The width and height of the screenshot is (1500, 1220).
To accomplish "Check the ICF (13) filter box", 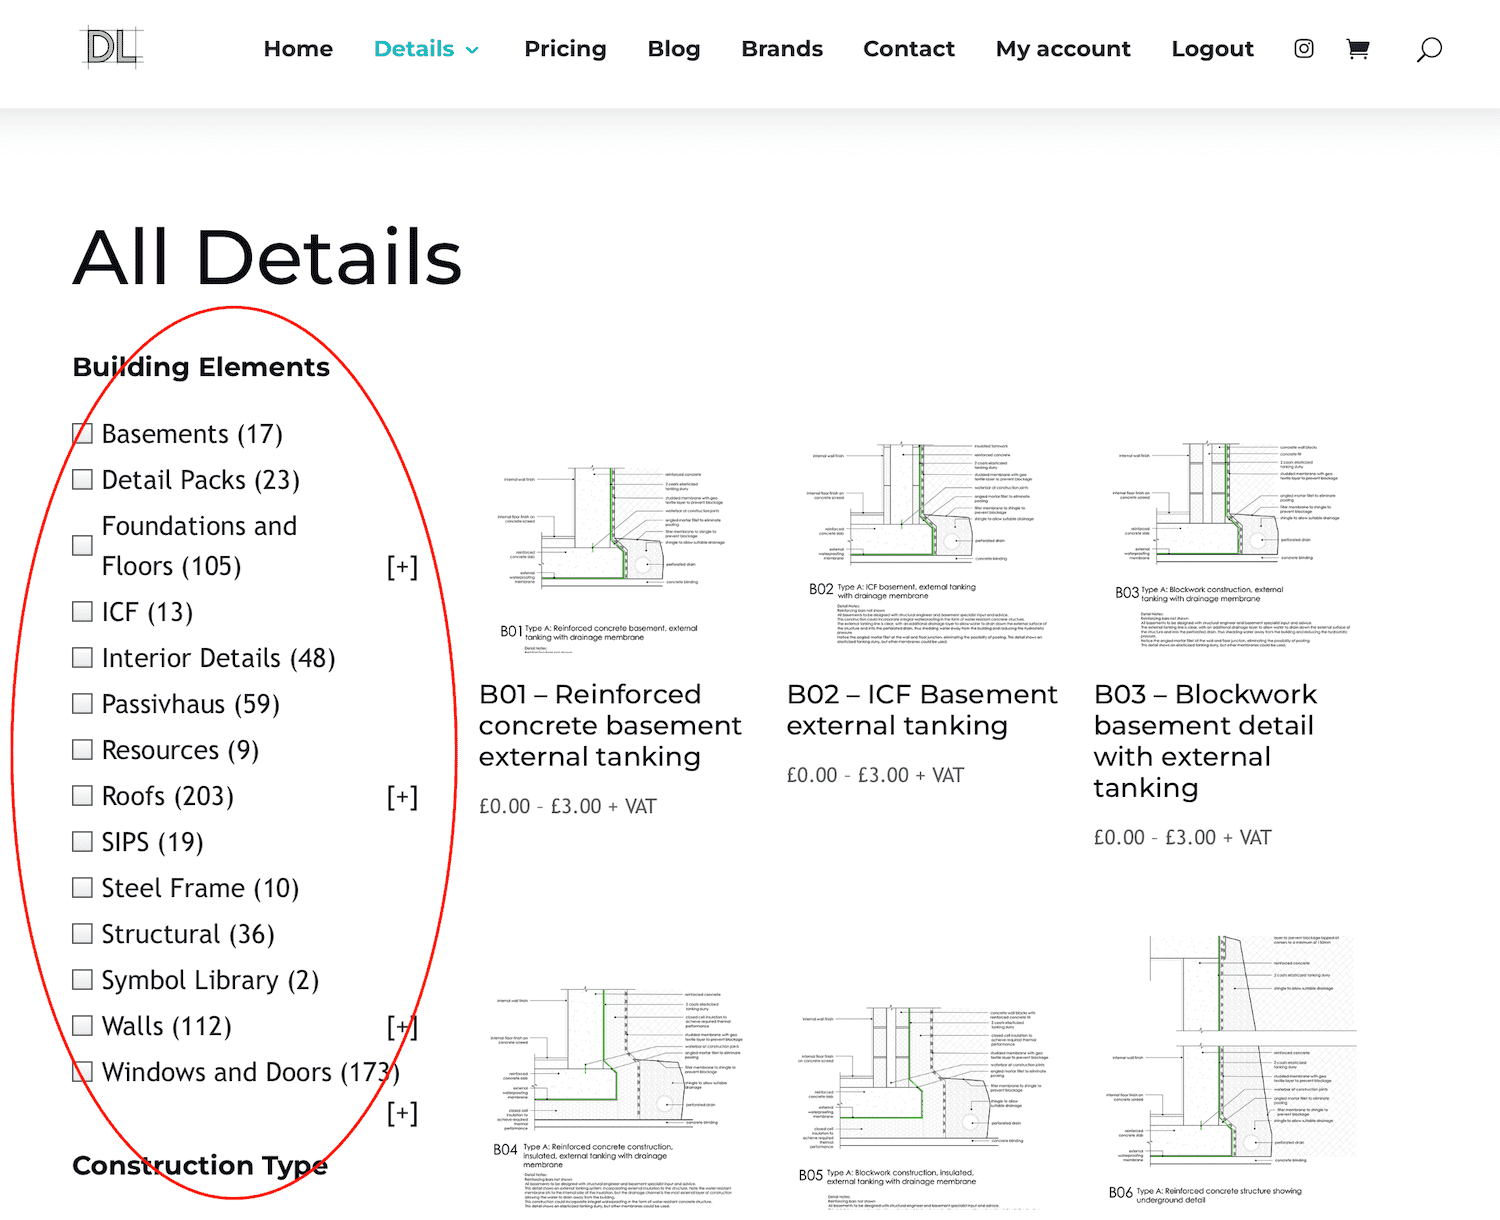I will (x=83, y=612).
